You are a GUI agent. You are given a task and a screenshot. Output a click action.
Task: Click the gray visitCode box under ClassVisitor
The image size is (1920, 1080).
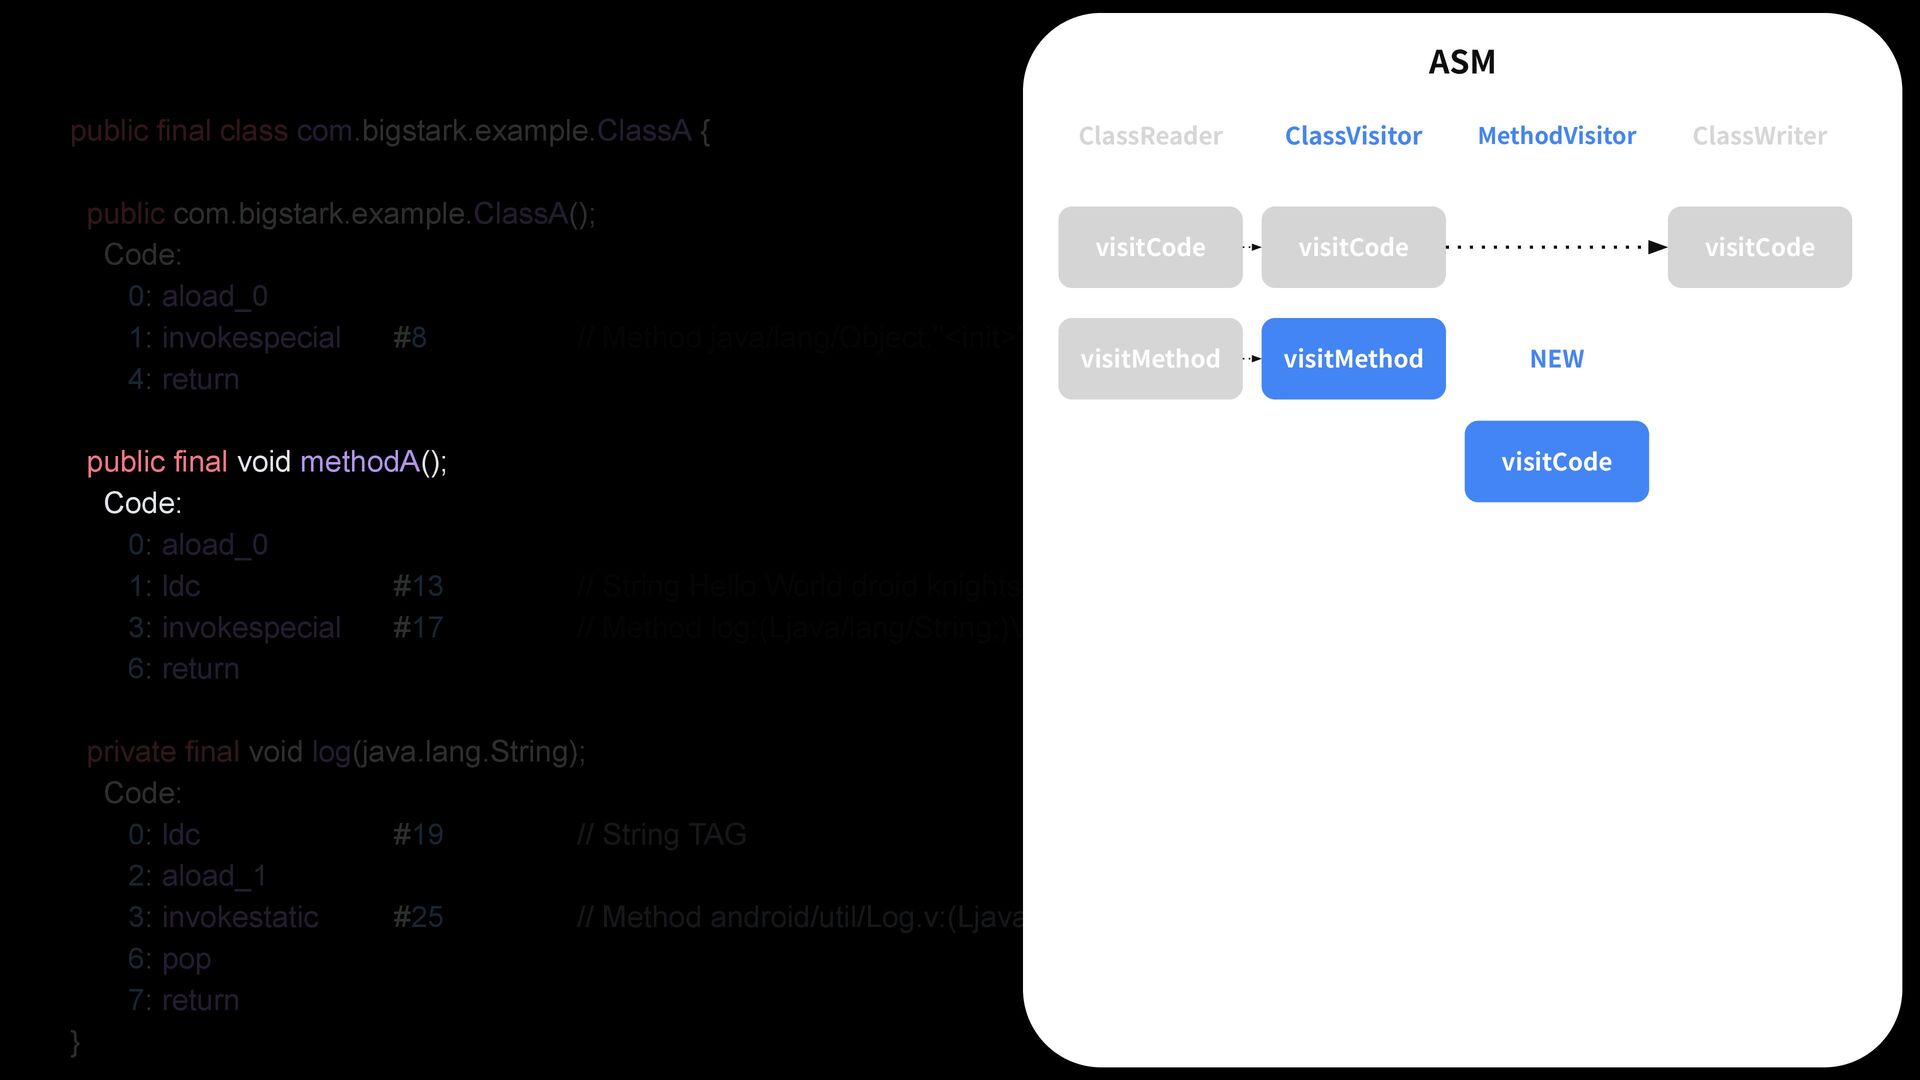tap(1353, 247)
